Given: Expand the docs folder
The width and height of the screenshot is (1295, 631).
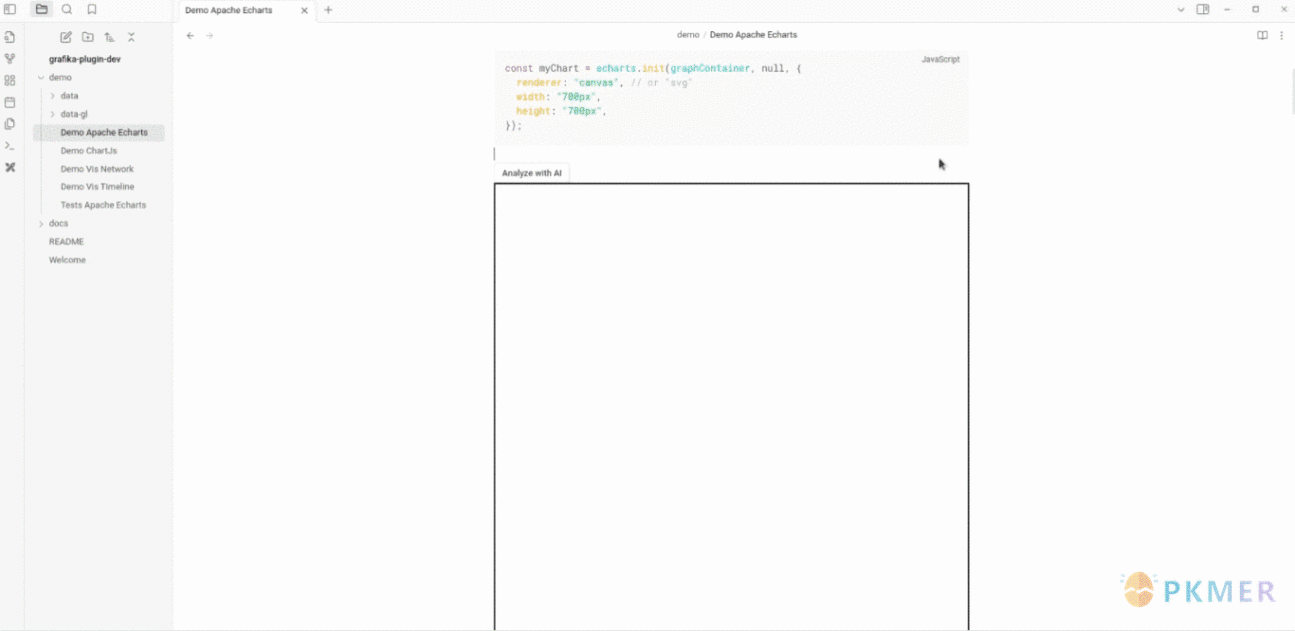Looking at the screenshot, I should tap(41, 224).
